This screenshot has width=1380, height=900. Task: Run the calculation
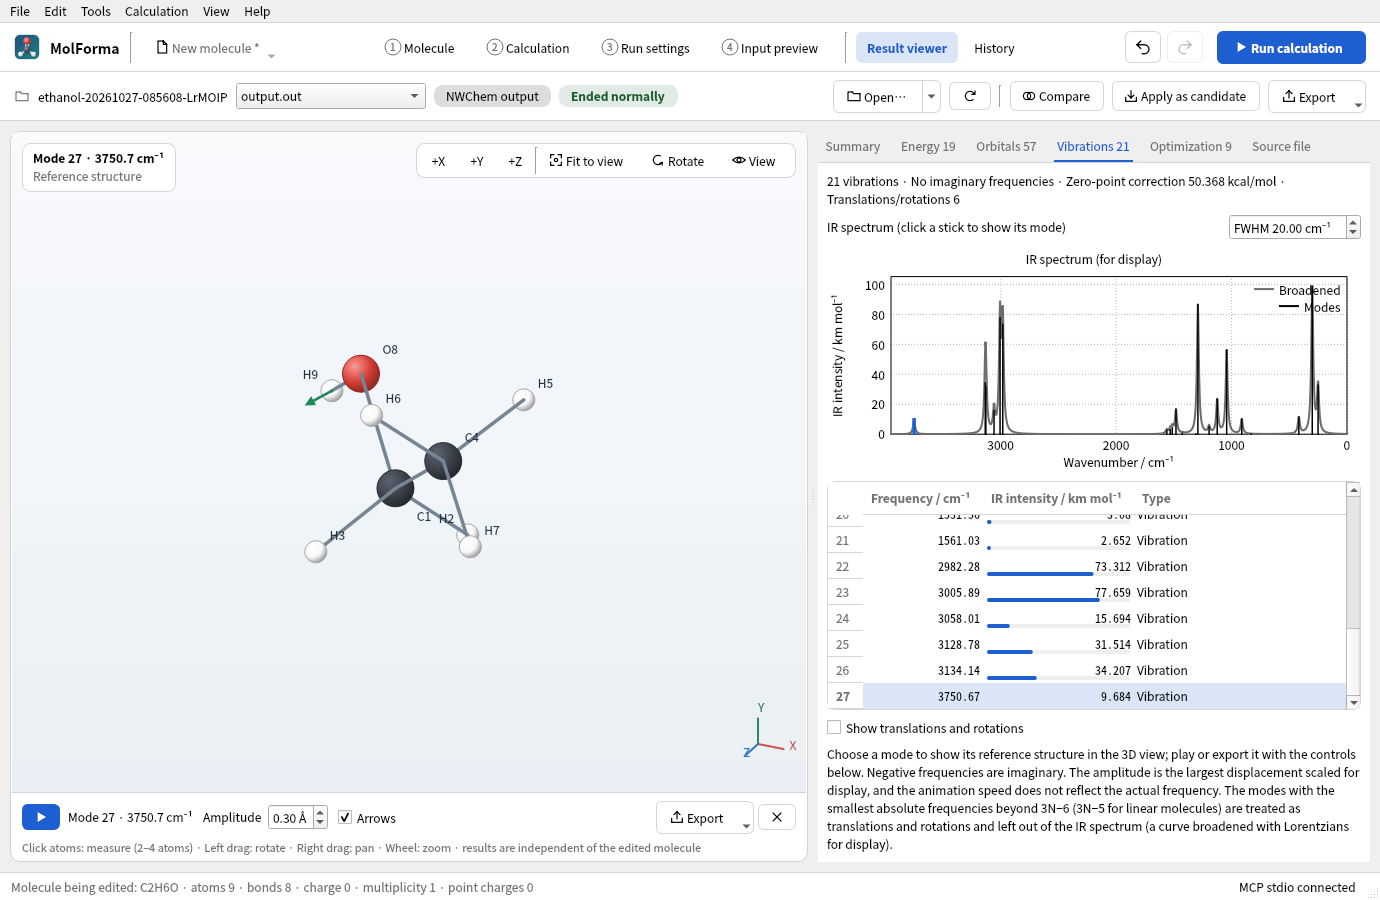pyautogui.click(x=1291, y=48)
